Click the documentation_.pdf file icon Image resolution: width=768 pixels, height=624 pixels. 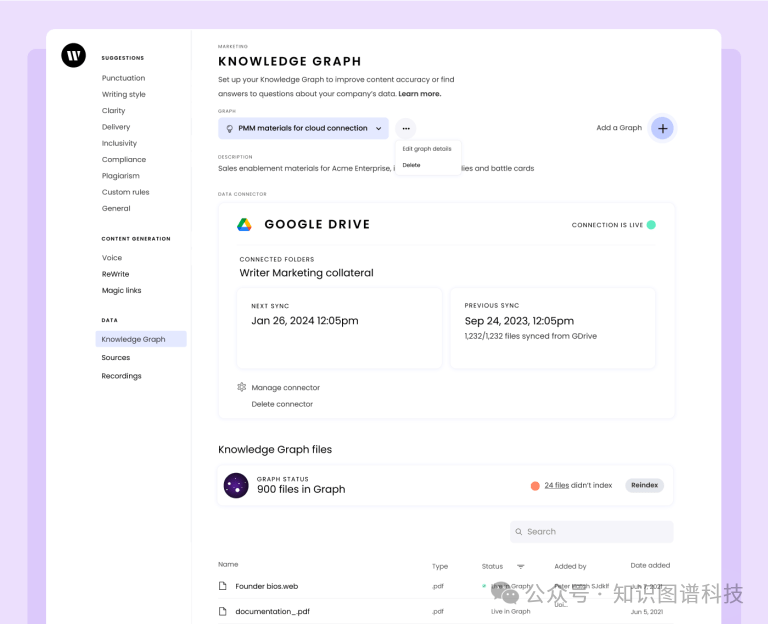point(223,611)
